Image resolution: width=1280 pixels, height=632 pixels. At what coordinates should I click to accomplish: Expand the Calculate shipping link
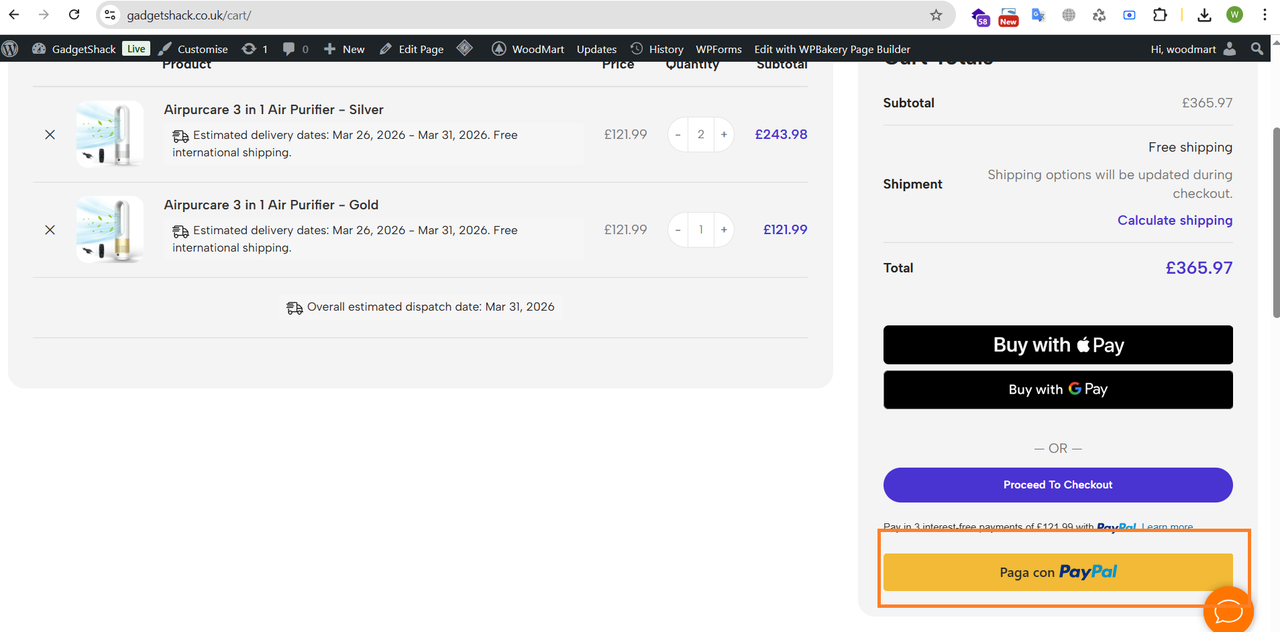(1175, 220)
